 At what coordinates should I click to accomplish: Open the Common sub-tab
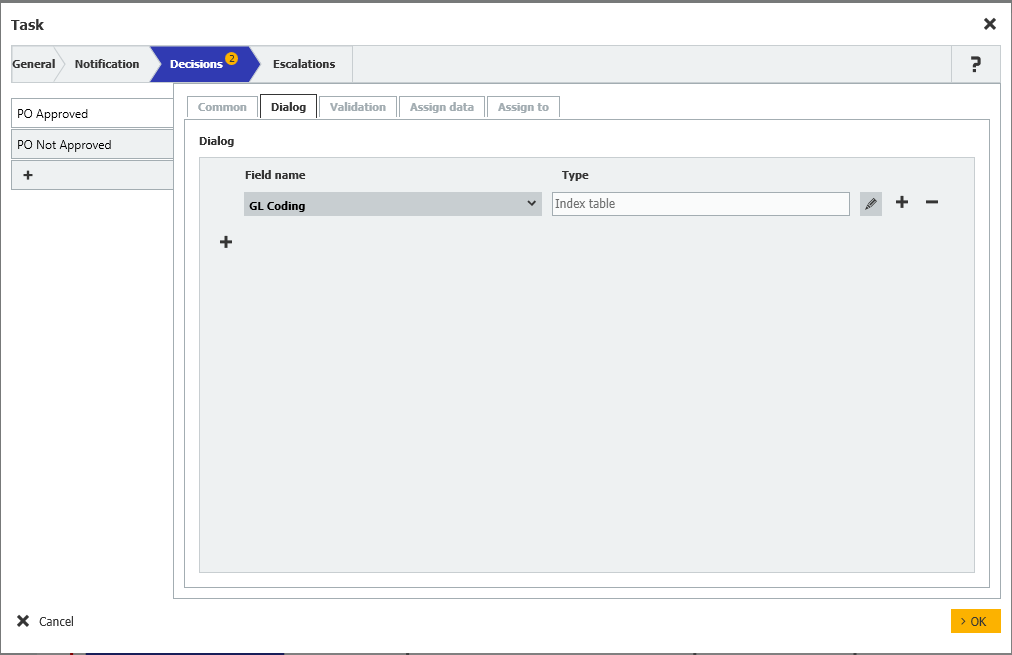pyautogui.click(x=222, y=107)
